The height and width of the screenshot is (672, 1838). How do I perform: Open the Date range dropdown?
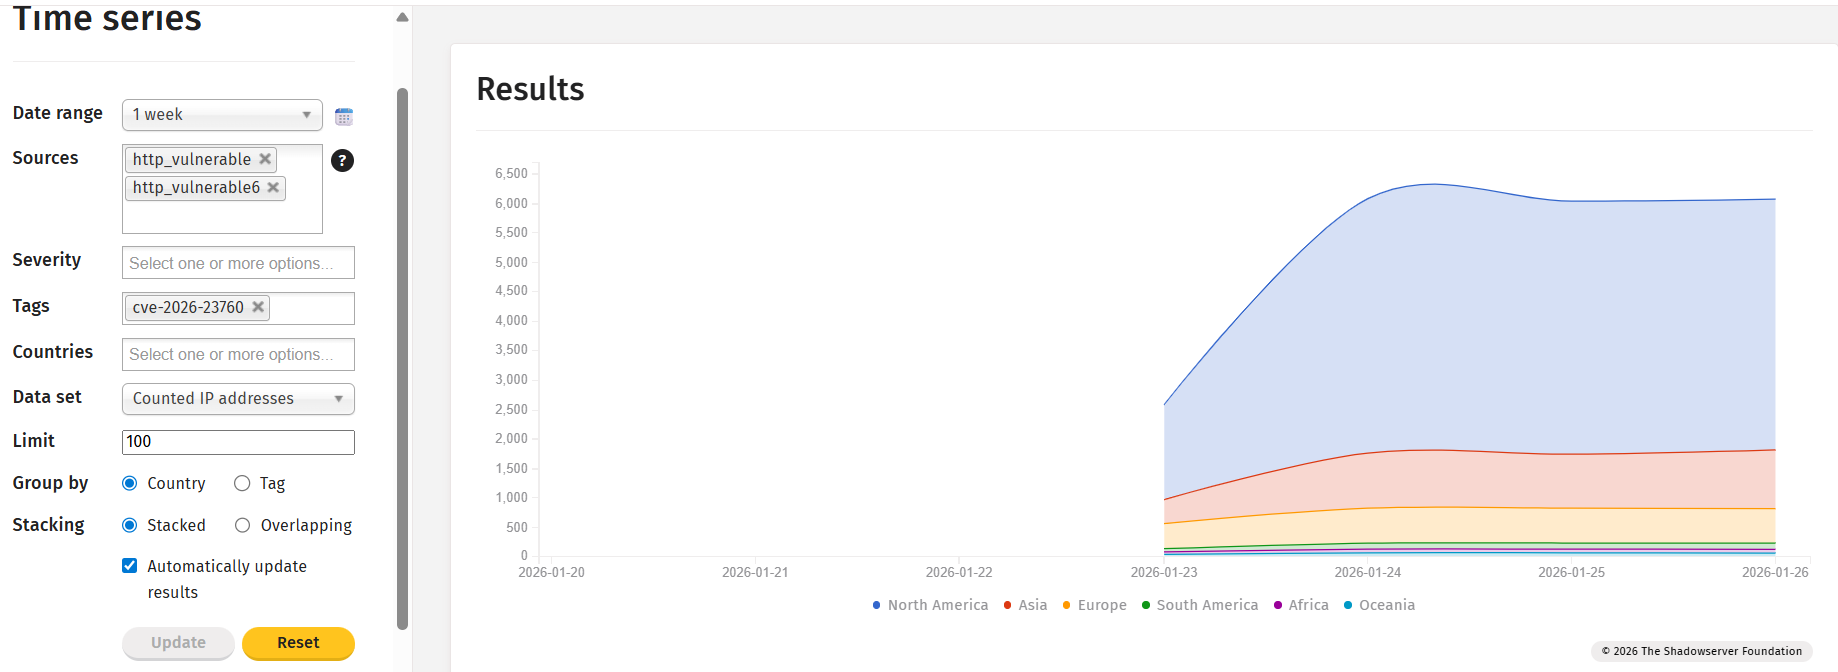(222, 115)
